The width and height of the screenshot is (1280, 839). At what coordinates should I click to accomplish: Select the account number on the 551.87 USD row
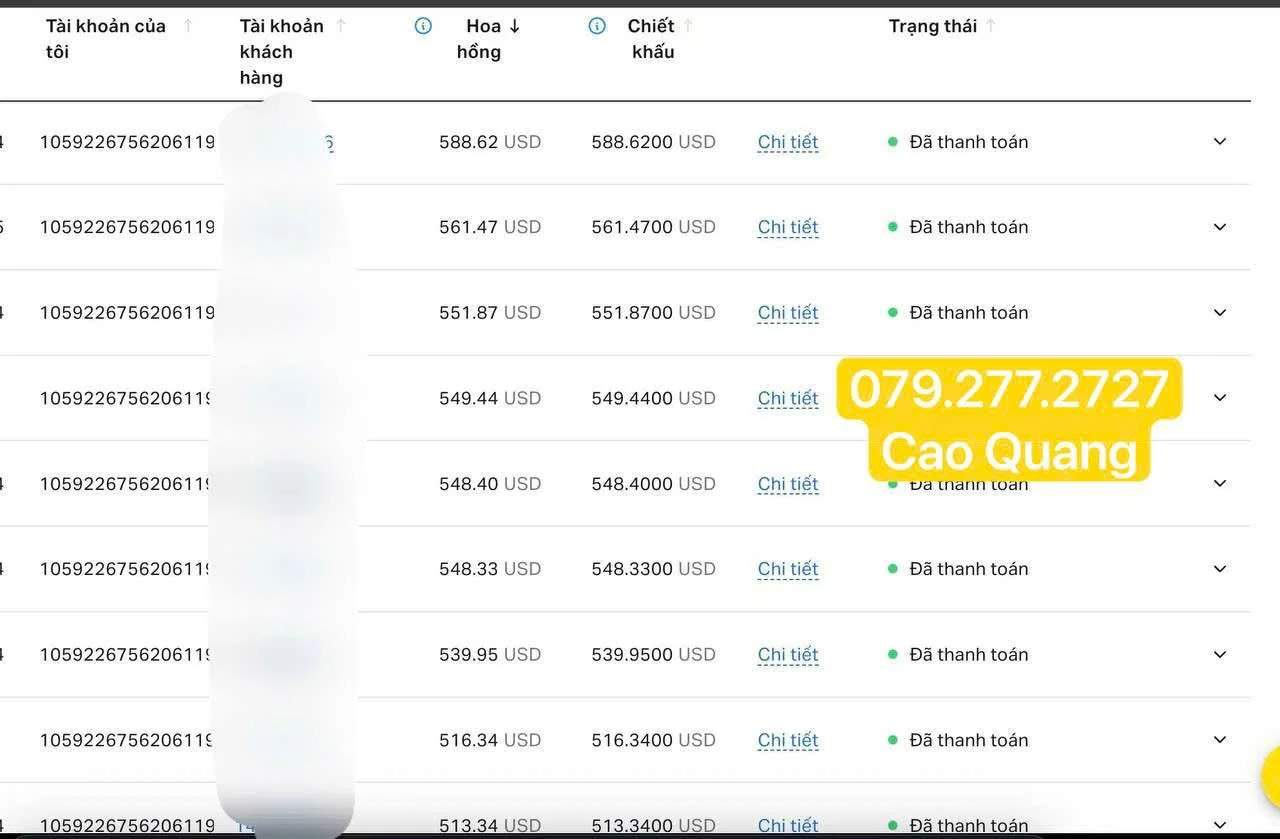point(127,312)
